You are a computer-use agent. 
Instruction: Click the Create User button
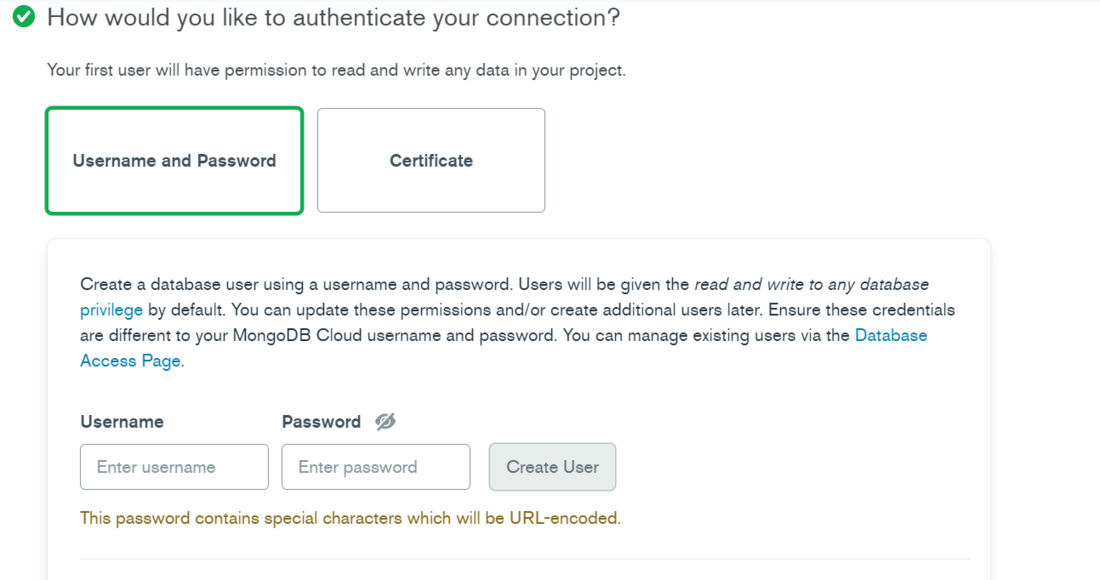click(552, 467)
